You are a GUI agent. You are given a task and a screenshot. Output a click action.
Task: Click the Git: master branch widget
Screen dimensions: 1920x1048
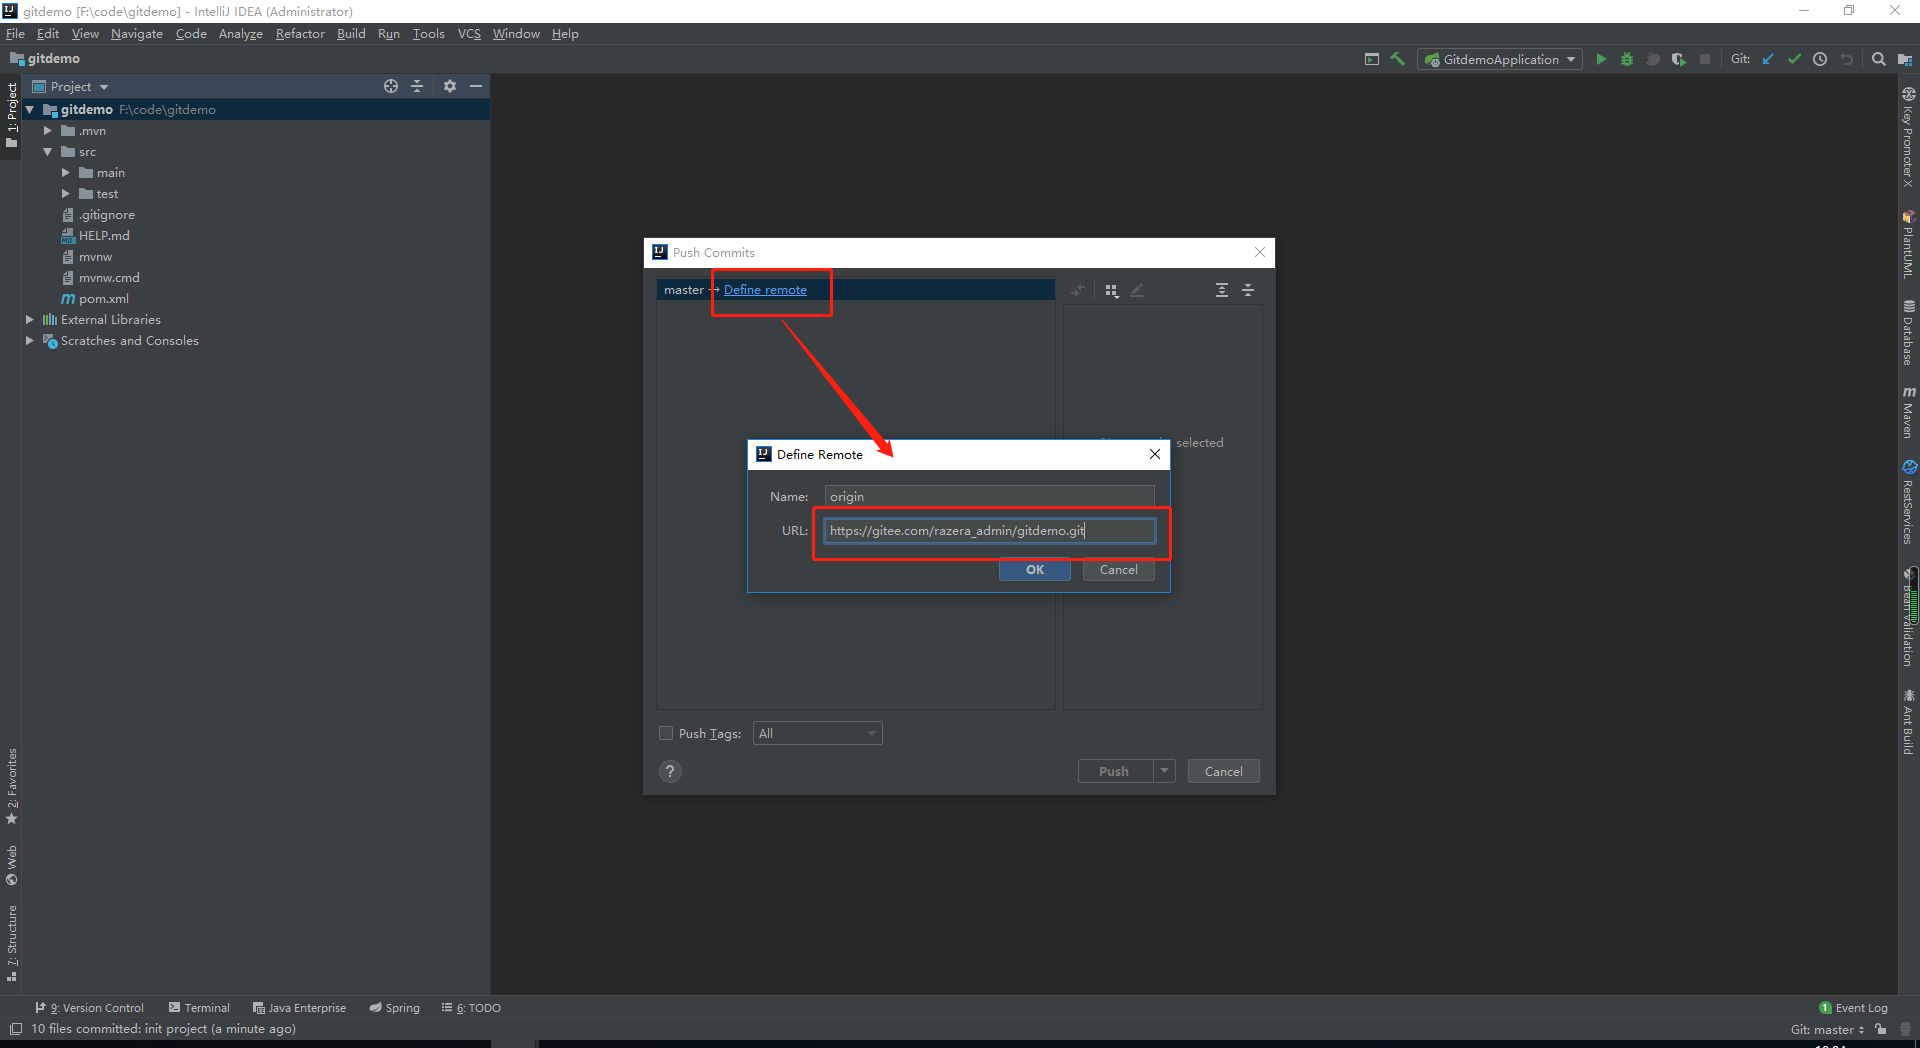click(x=1828, y=1029)
